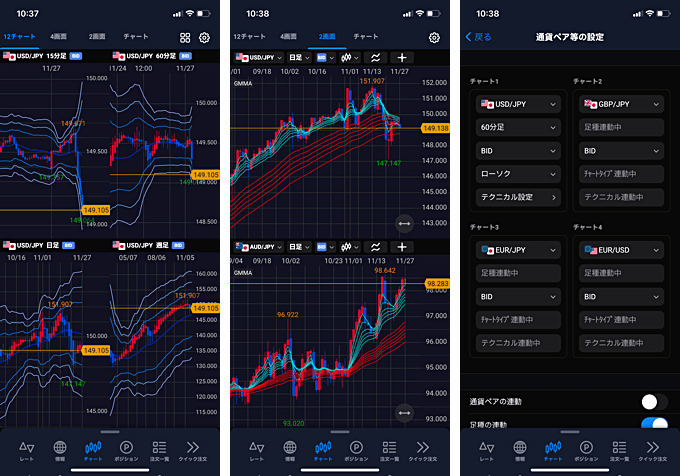This screenshot has width=680, height=476.
Task: Open チャート4 EUR/USD currency dropdown
Action: click(621, 250)
